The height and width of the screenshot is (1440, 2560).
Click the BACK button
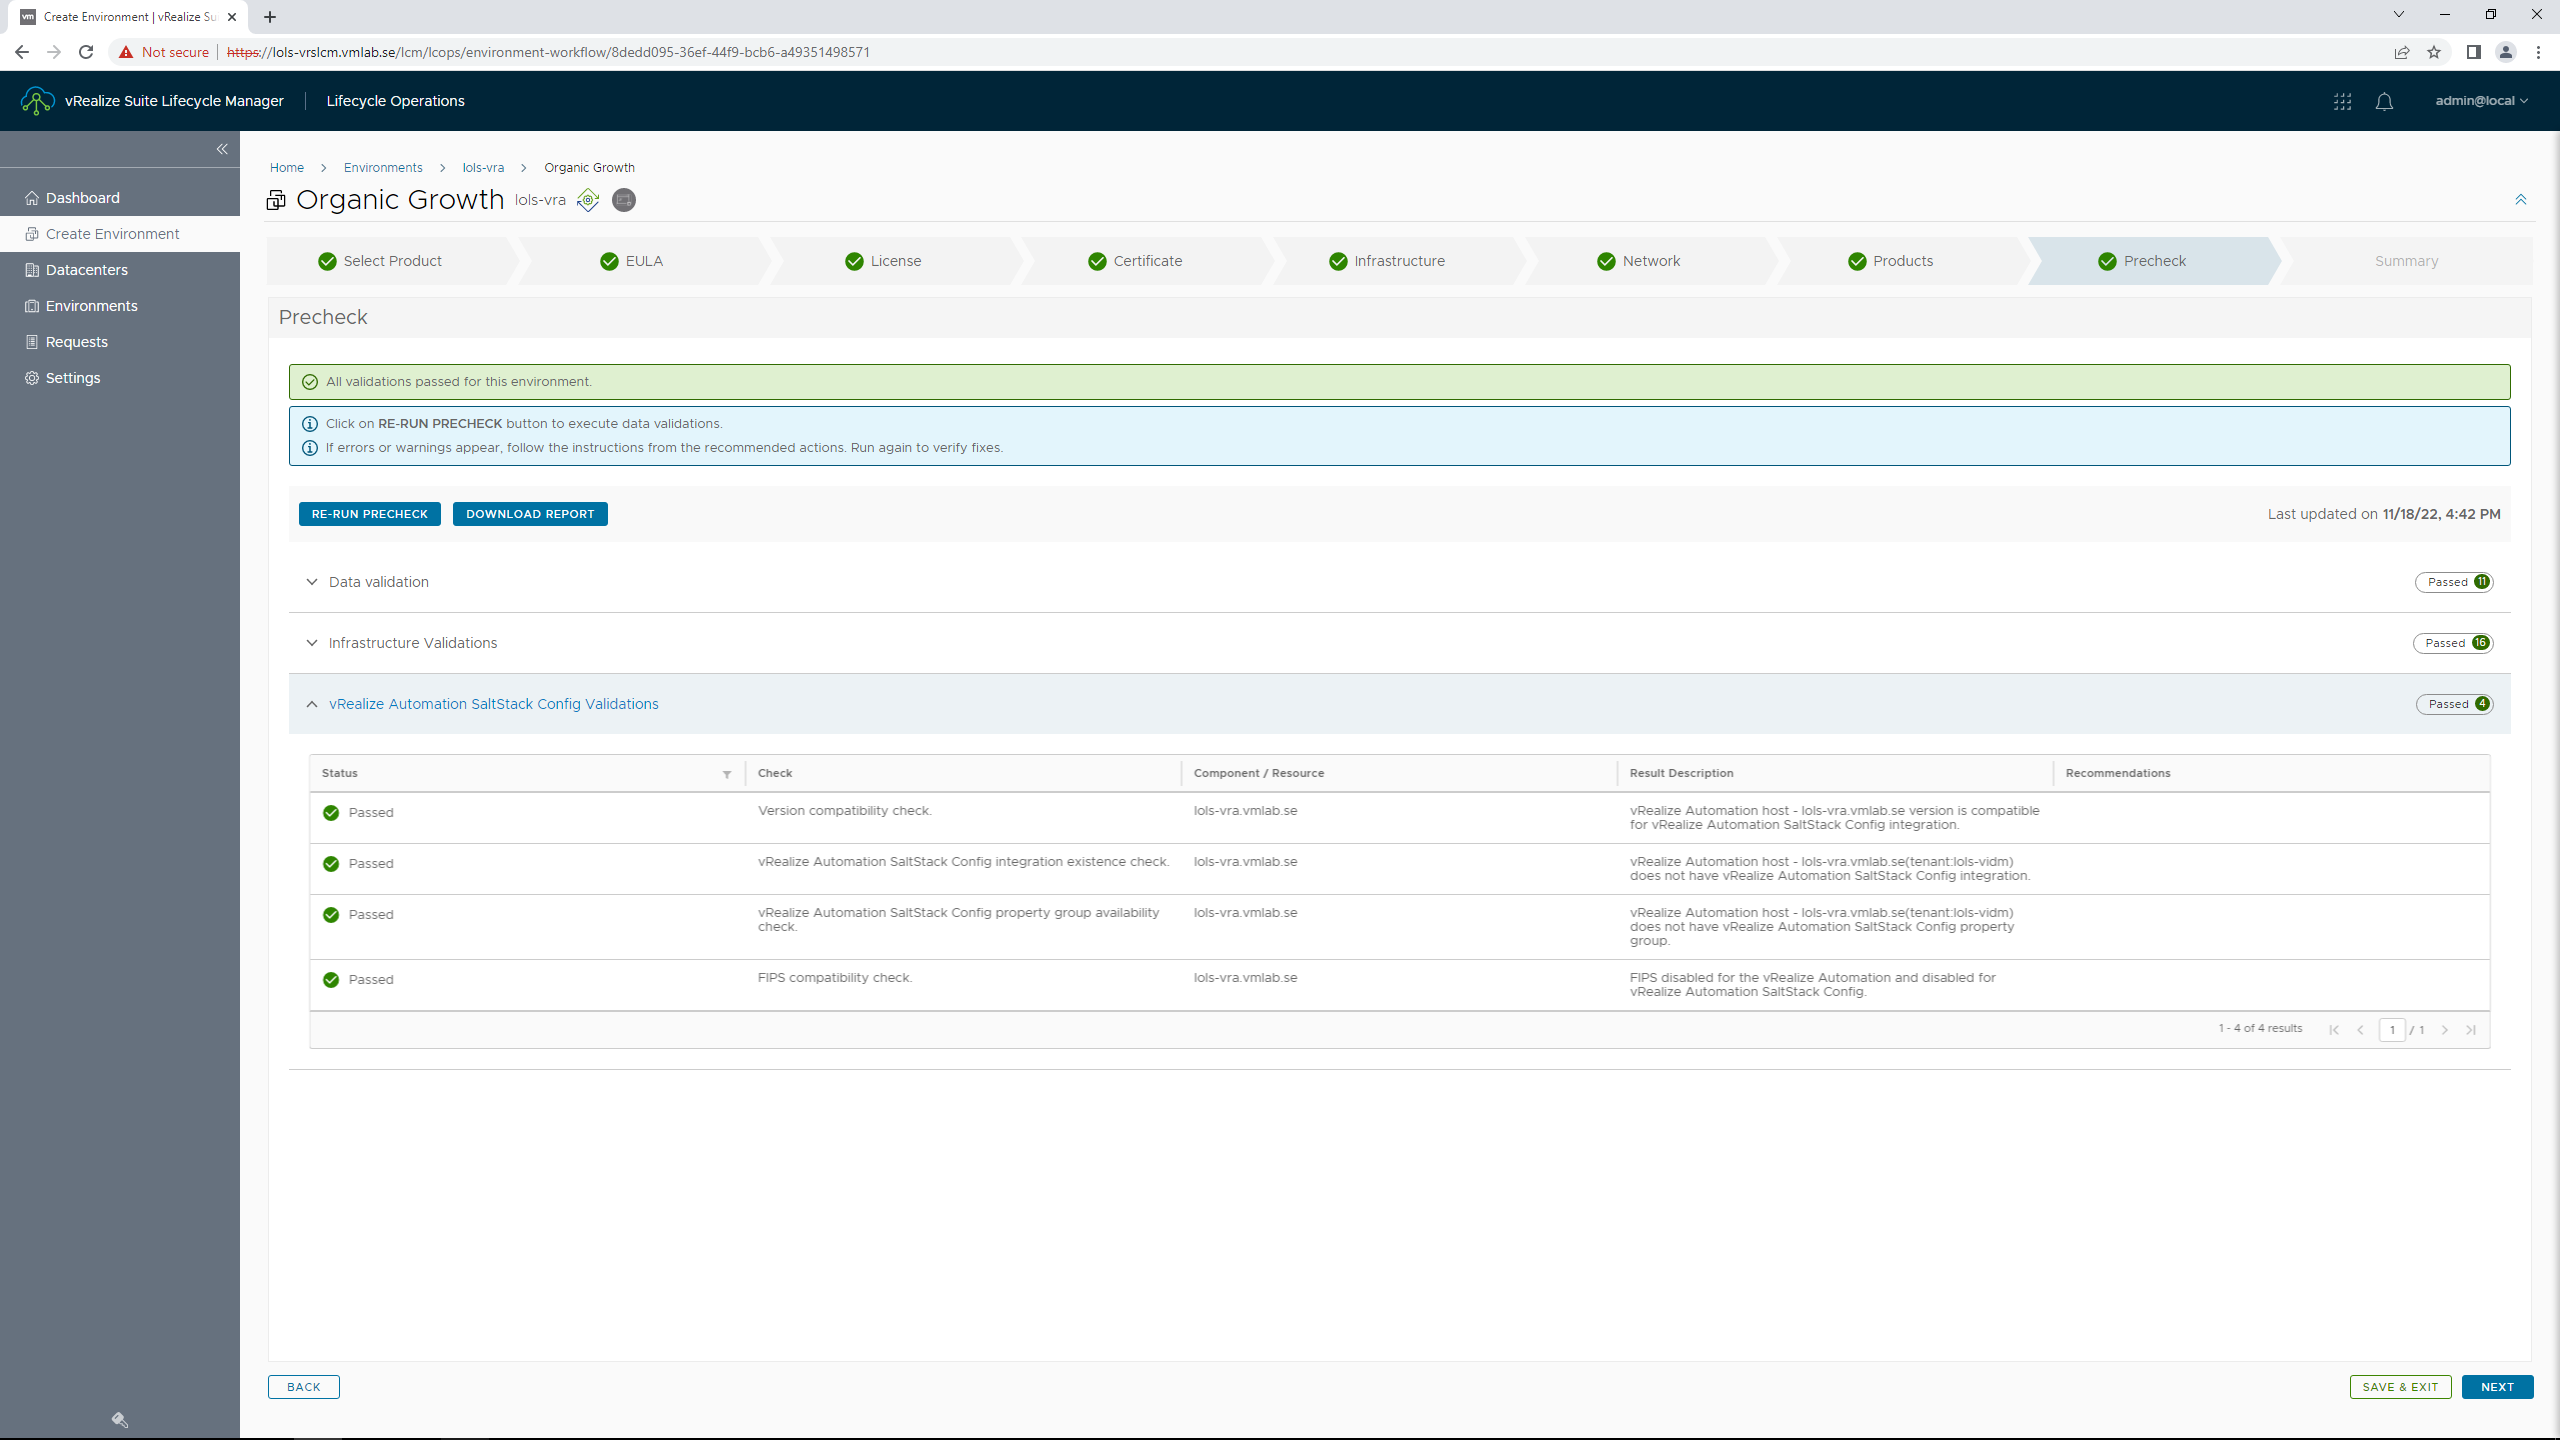tap(304, 1387)
